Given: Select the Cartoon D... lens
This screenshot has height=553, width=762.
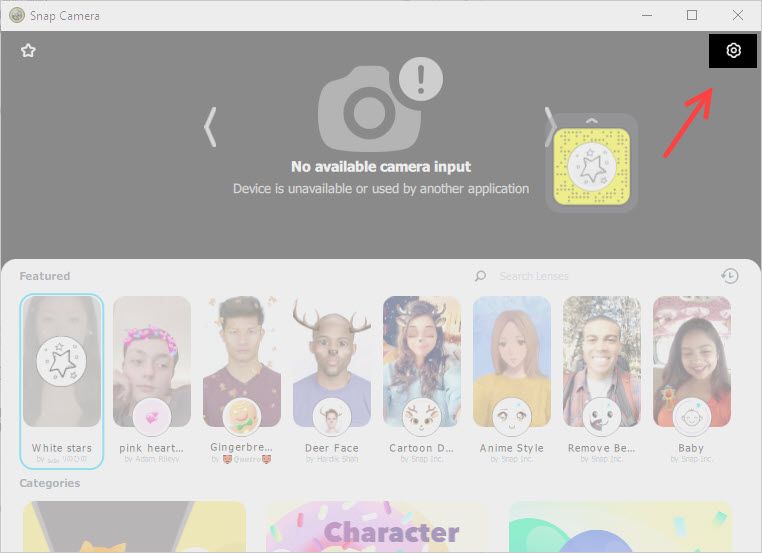Looking at the screenshot, I should [421, 381].
